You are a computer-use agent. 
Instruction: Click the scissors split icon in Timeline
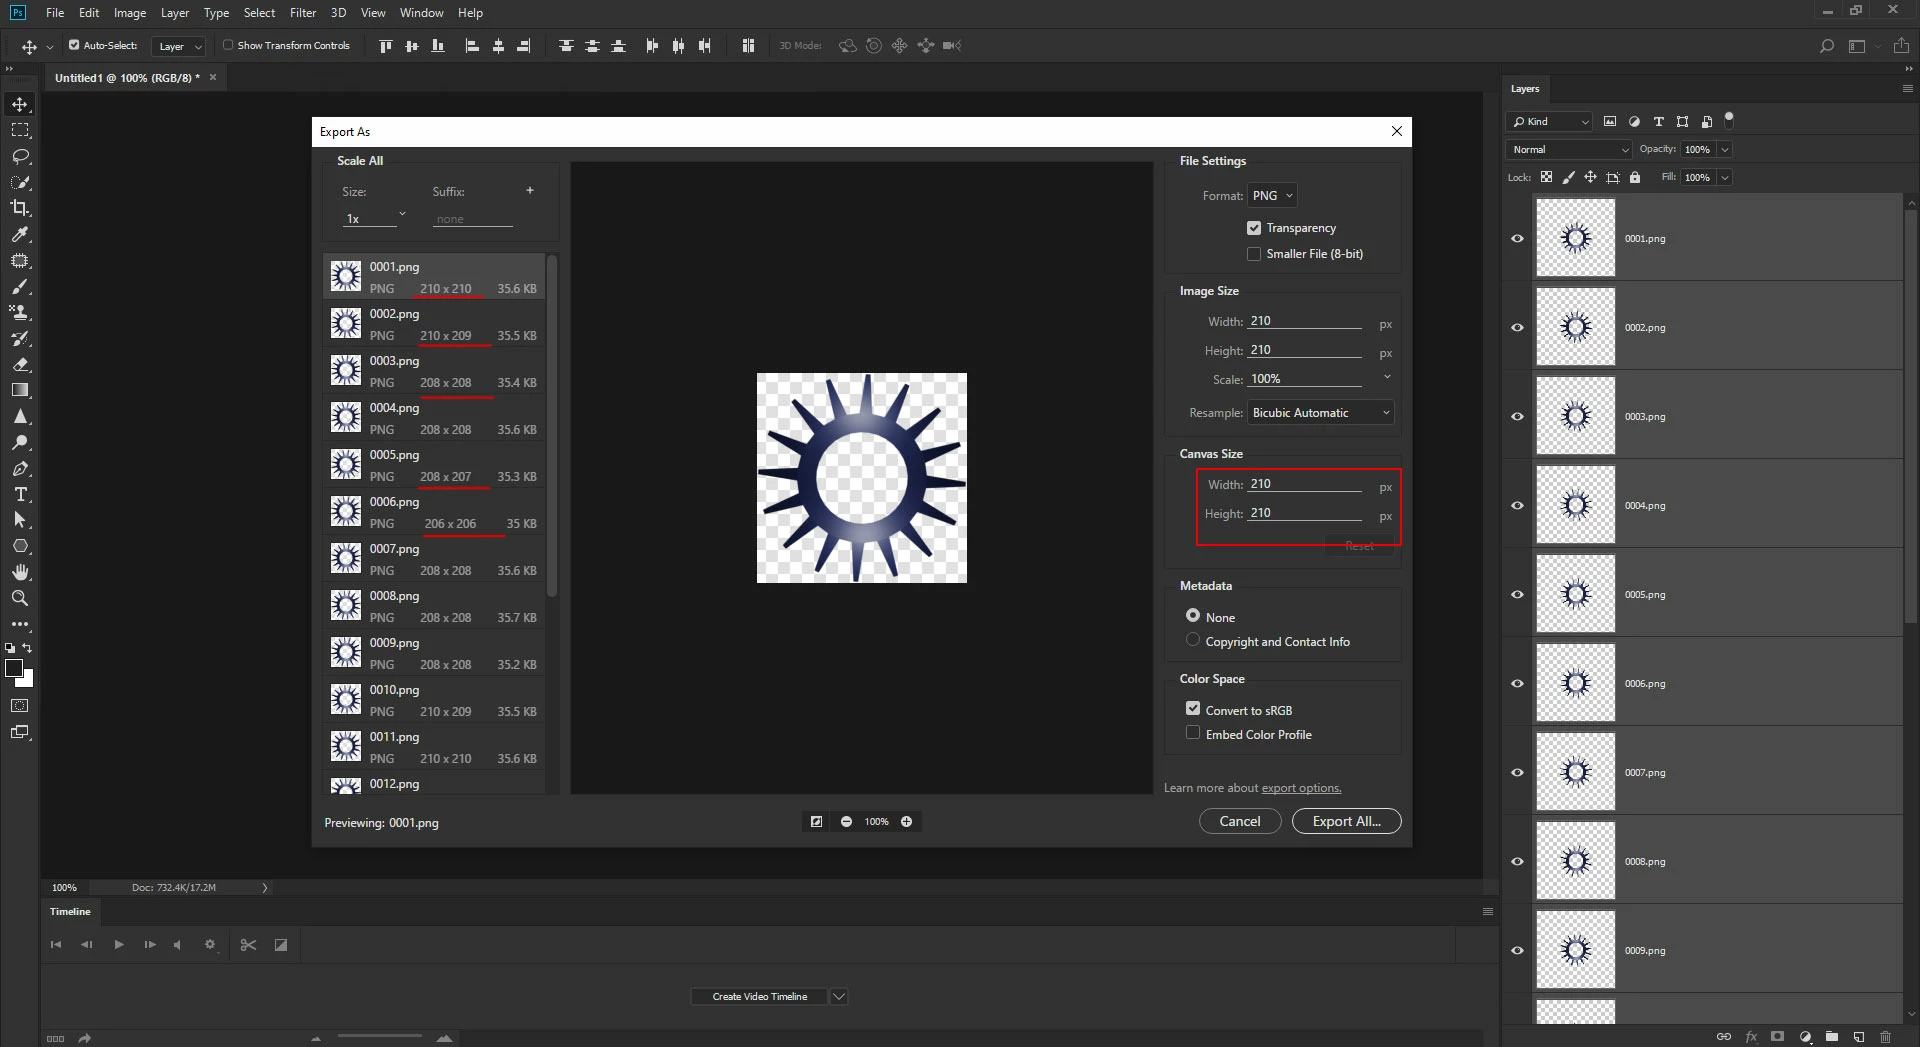pos(249,944)
